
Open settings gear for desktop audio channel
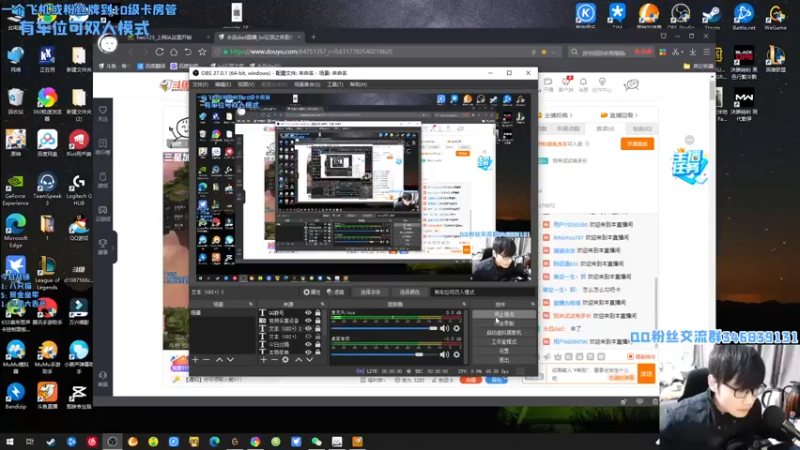coord(457,354)
